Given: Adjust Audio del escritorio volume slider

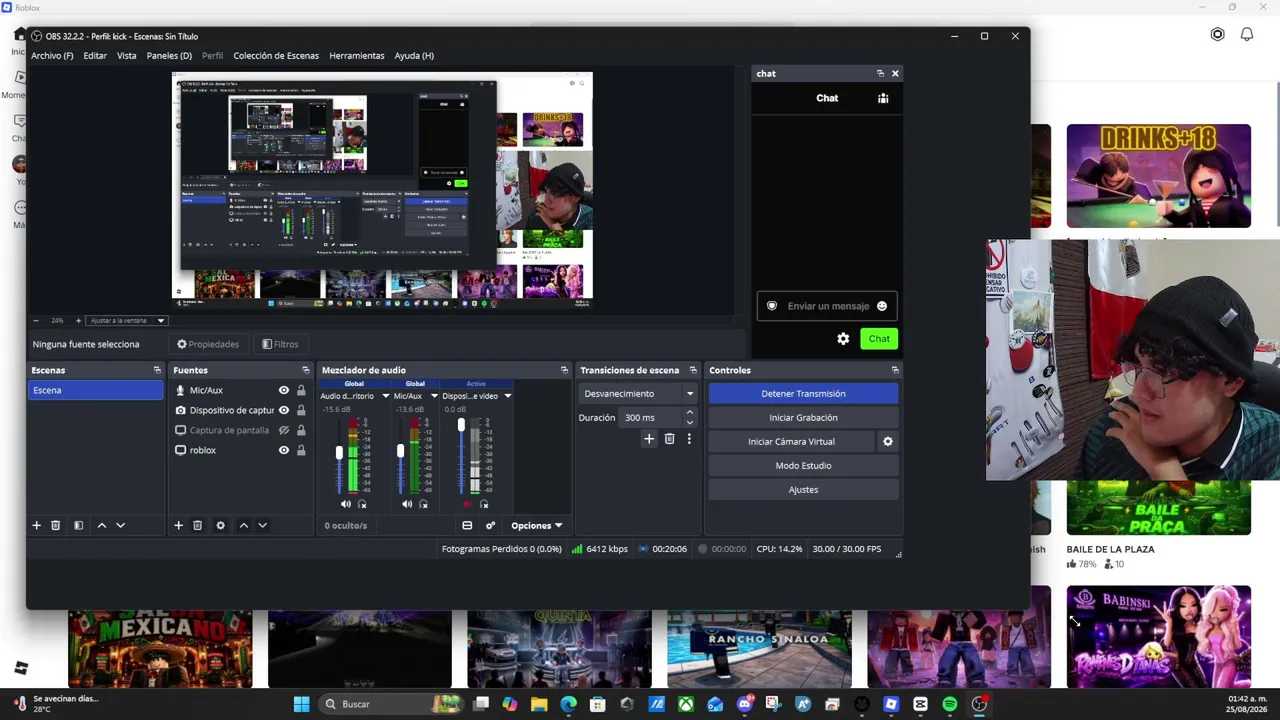Looking at the screenshot, I should (339, 453).
